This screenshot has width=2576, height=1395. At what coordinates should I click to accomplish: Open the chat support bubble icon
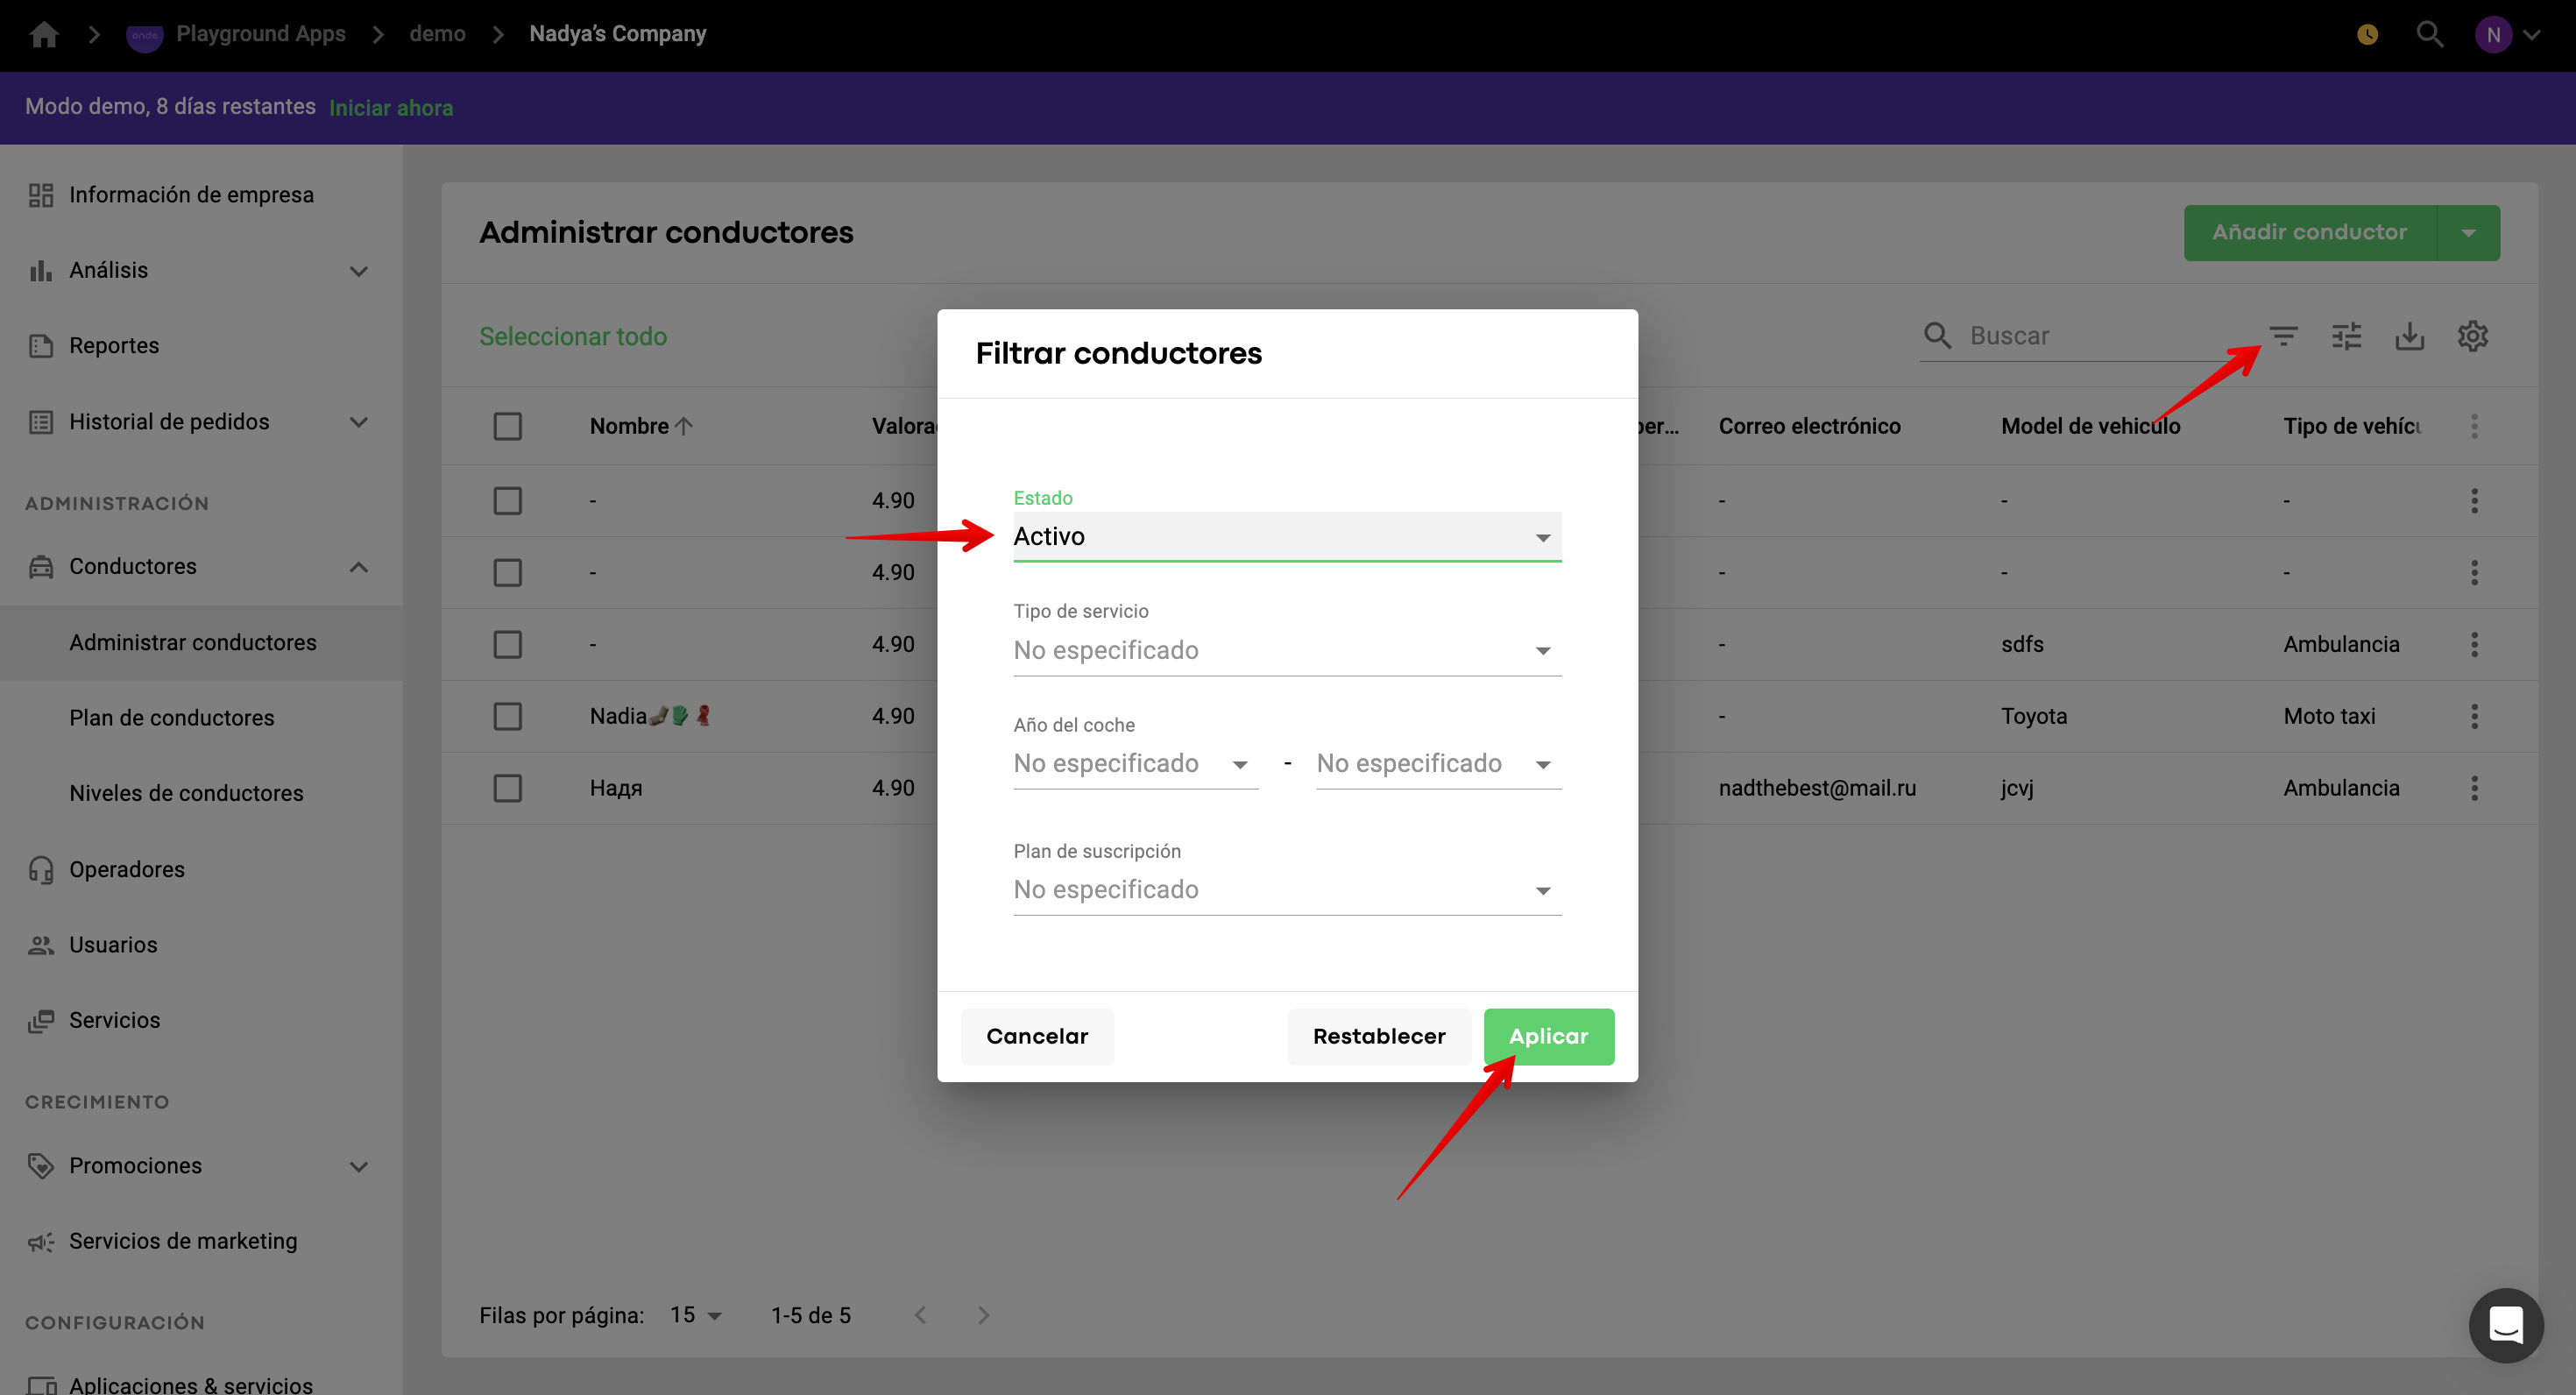click(2505, 1325)
